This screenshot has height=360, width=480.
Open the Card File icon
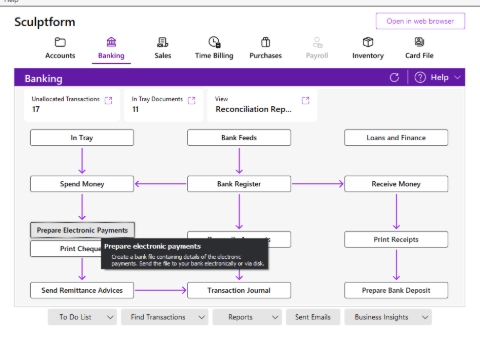419,42
